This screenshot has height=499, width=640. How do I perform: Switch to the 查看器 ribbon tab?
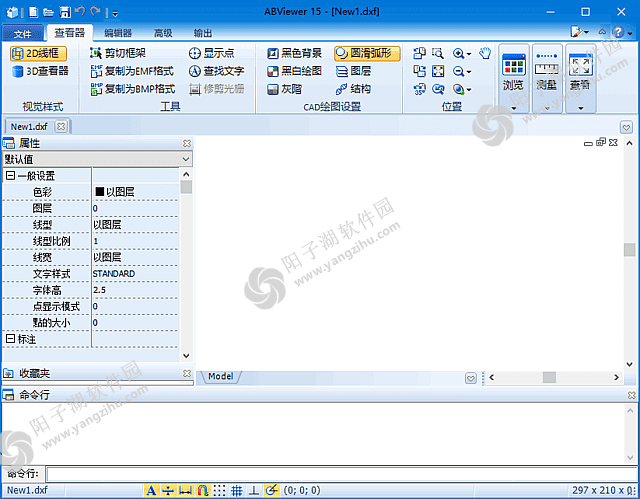coord(69,33)
